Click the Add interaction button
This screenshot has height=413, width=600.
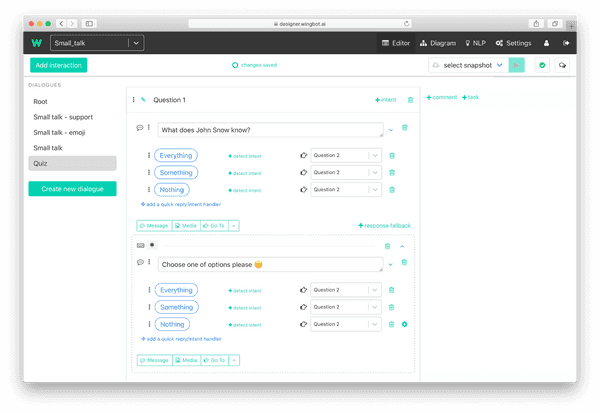(59, 65)
